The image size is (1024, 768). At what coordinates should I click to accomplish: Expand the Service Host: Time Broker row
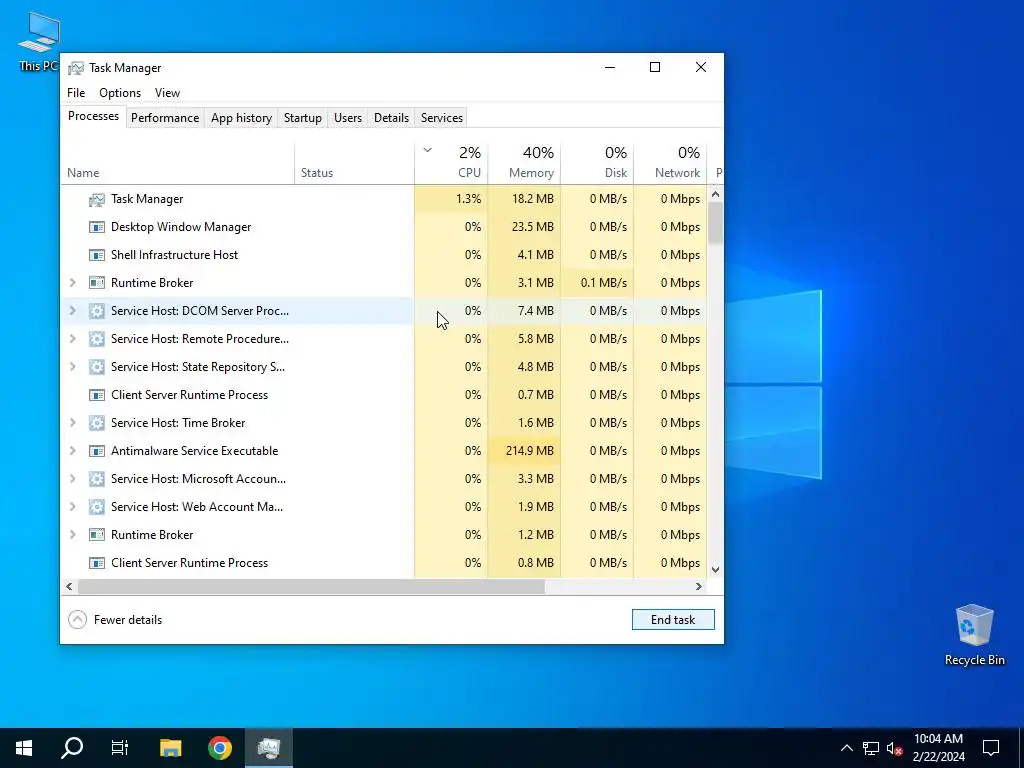tap(72, 423)
